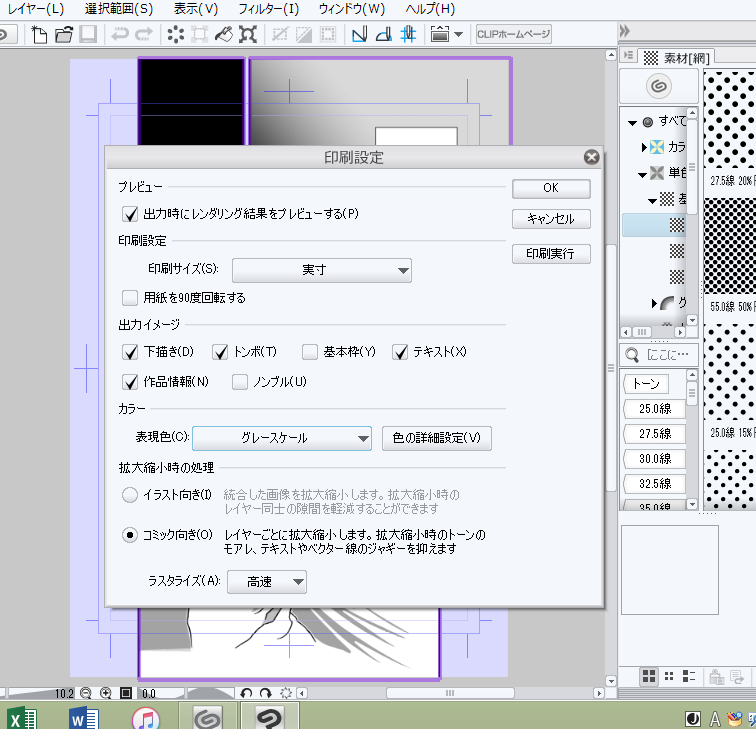Click the 印刷実行 button
756x729 pixels.
coord(551,254)
